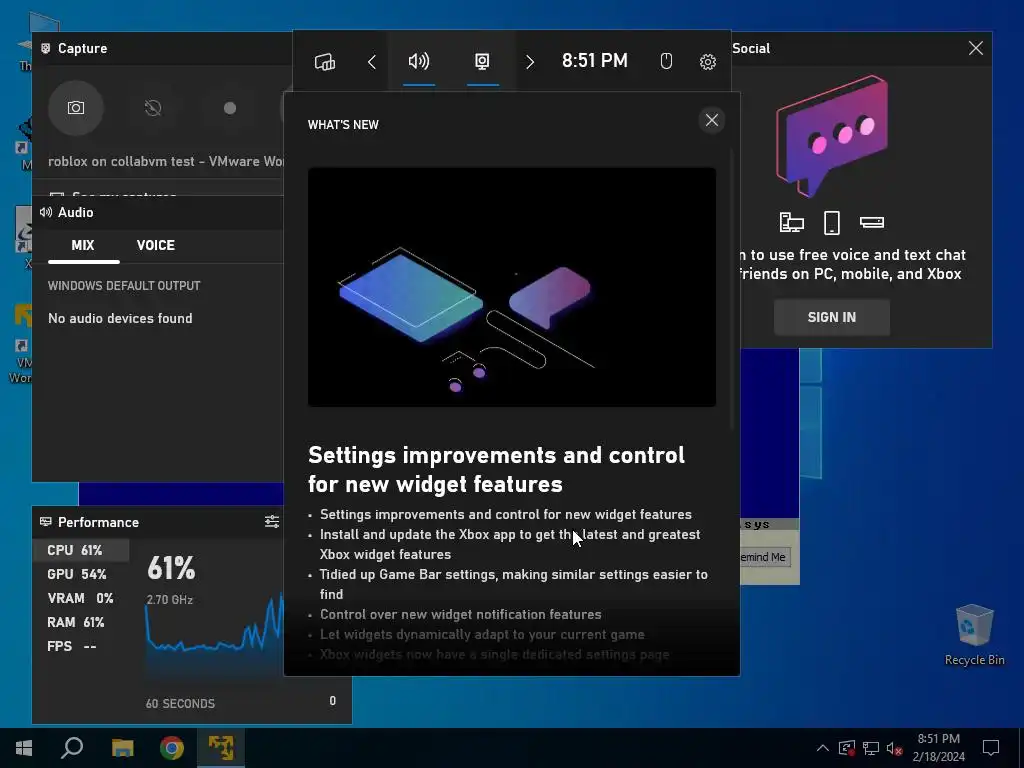The image size is (1024, 768).
Task: Select the RAM 61% performance row
Action: (82, 622)
